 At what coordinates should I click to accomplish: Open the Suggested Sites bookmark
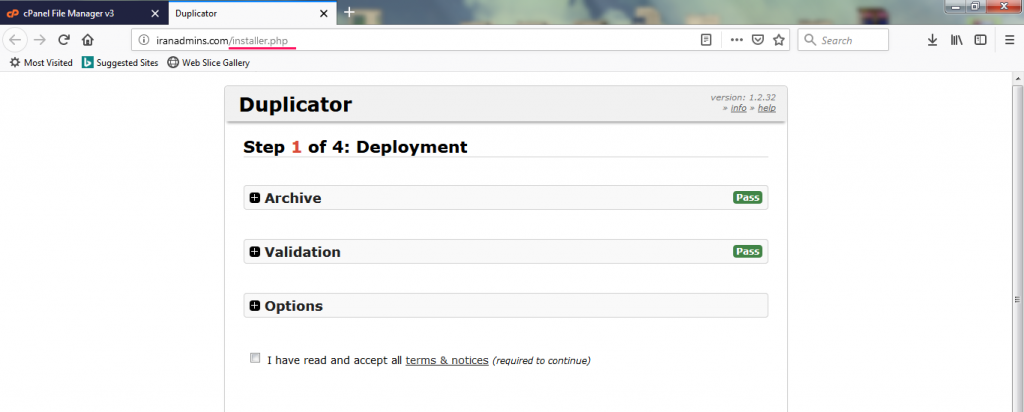pyautogui.click(x=120, y=63)
